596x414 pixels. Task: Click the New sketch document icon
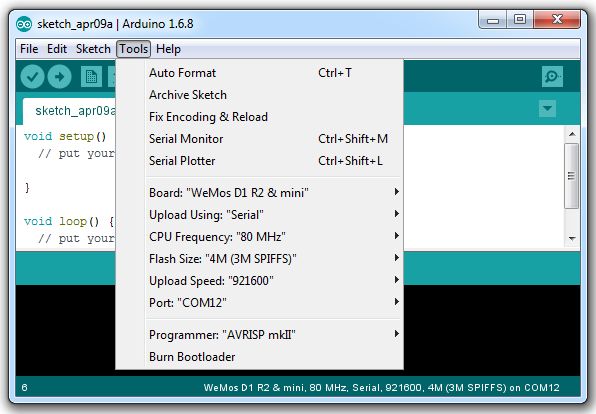click(91, 77)
